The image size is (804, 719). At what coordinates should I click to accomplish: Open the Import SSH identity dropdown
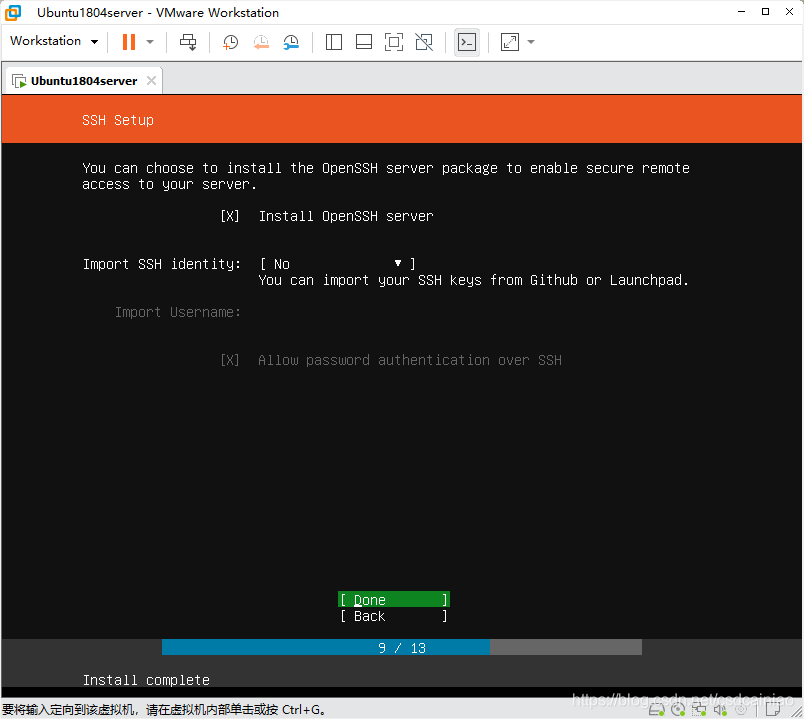tap(337, 264)
